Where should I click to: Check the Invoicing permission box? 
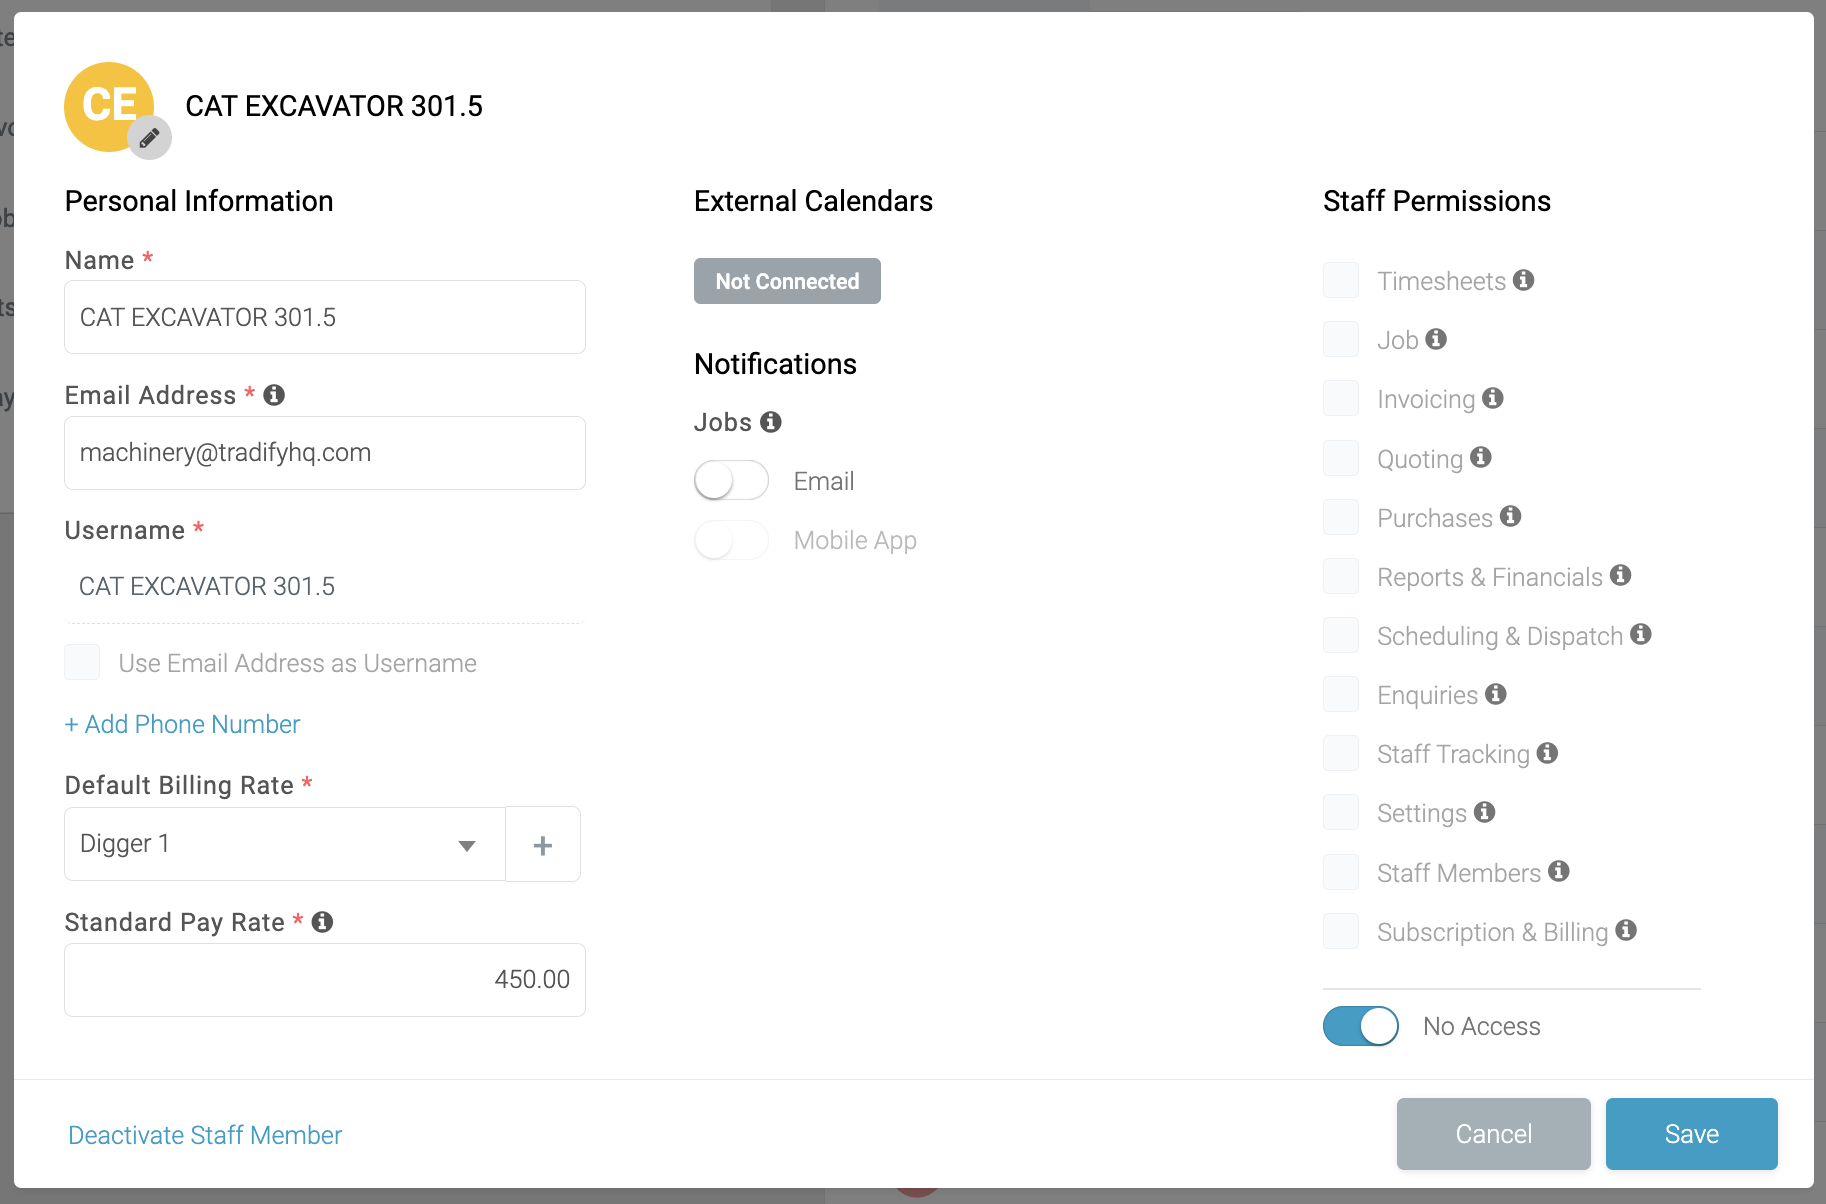[x=1341, y=398]
